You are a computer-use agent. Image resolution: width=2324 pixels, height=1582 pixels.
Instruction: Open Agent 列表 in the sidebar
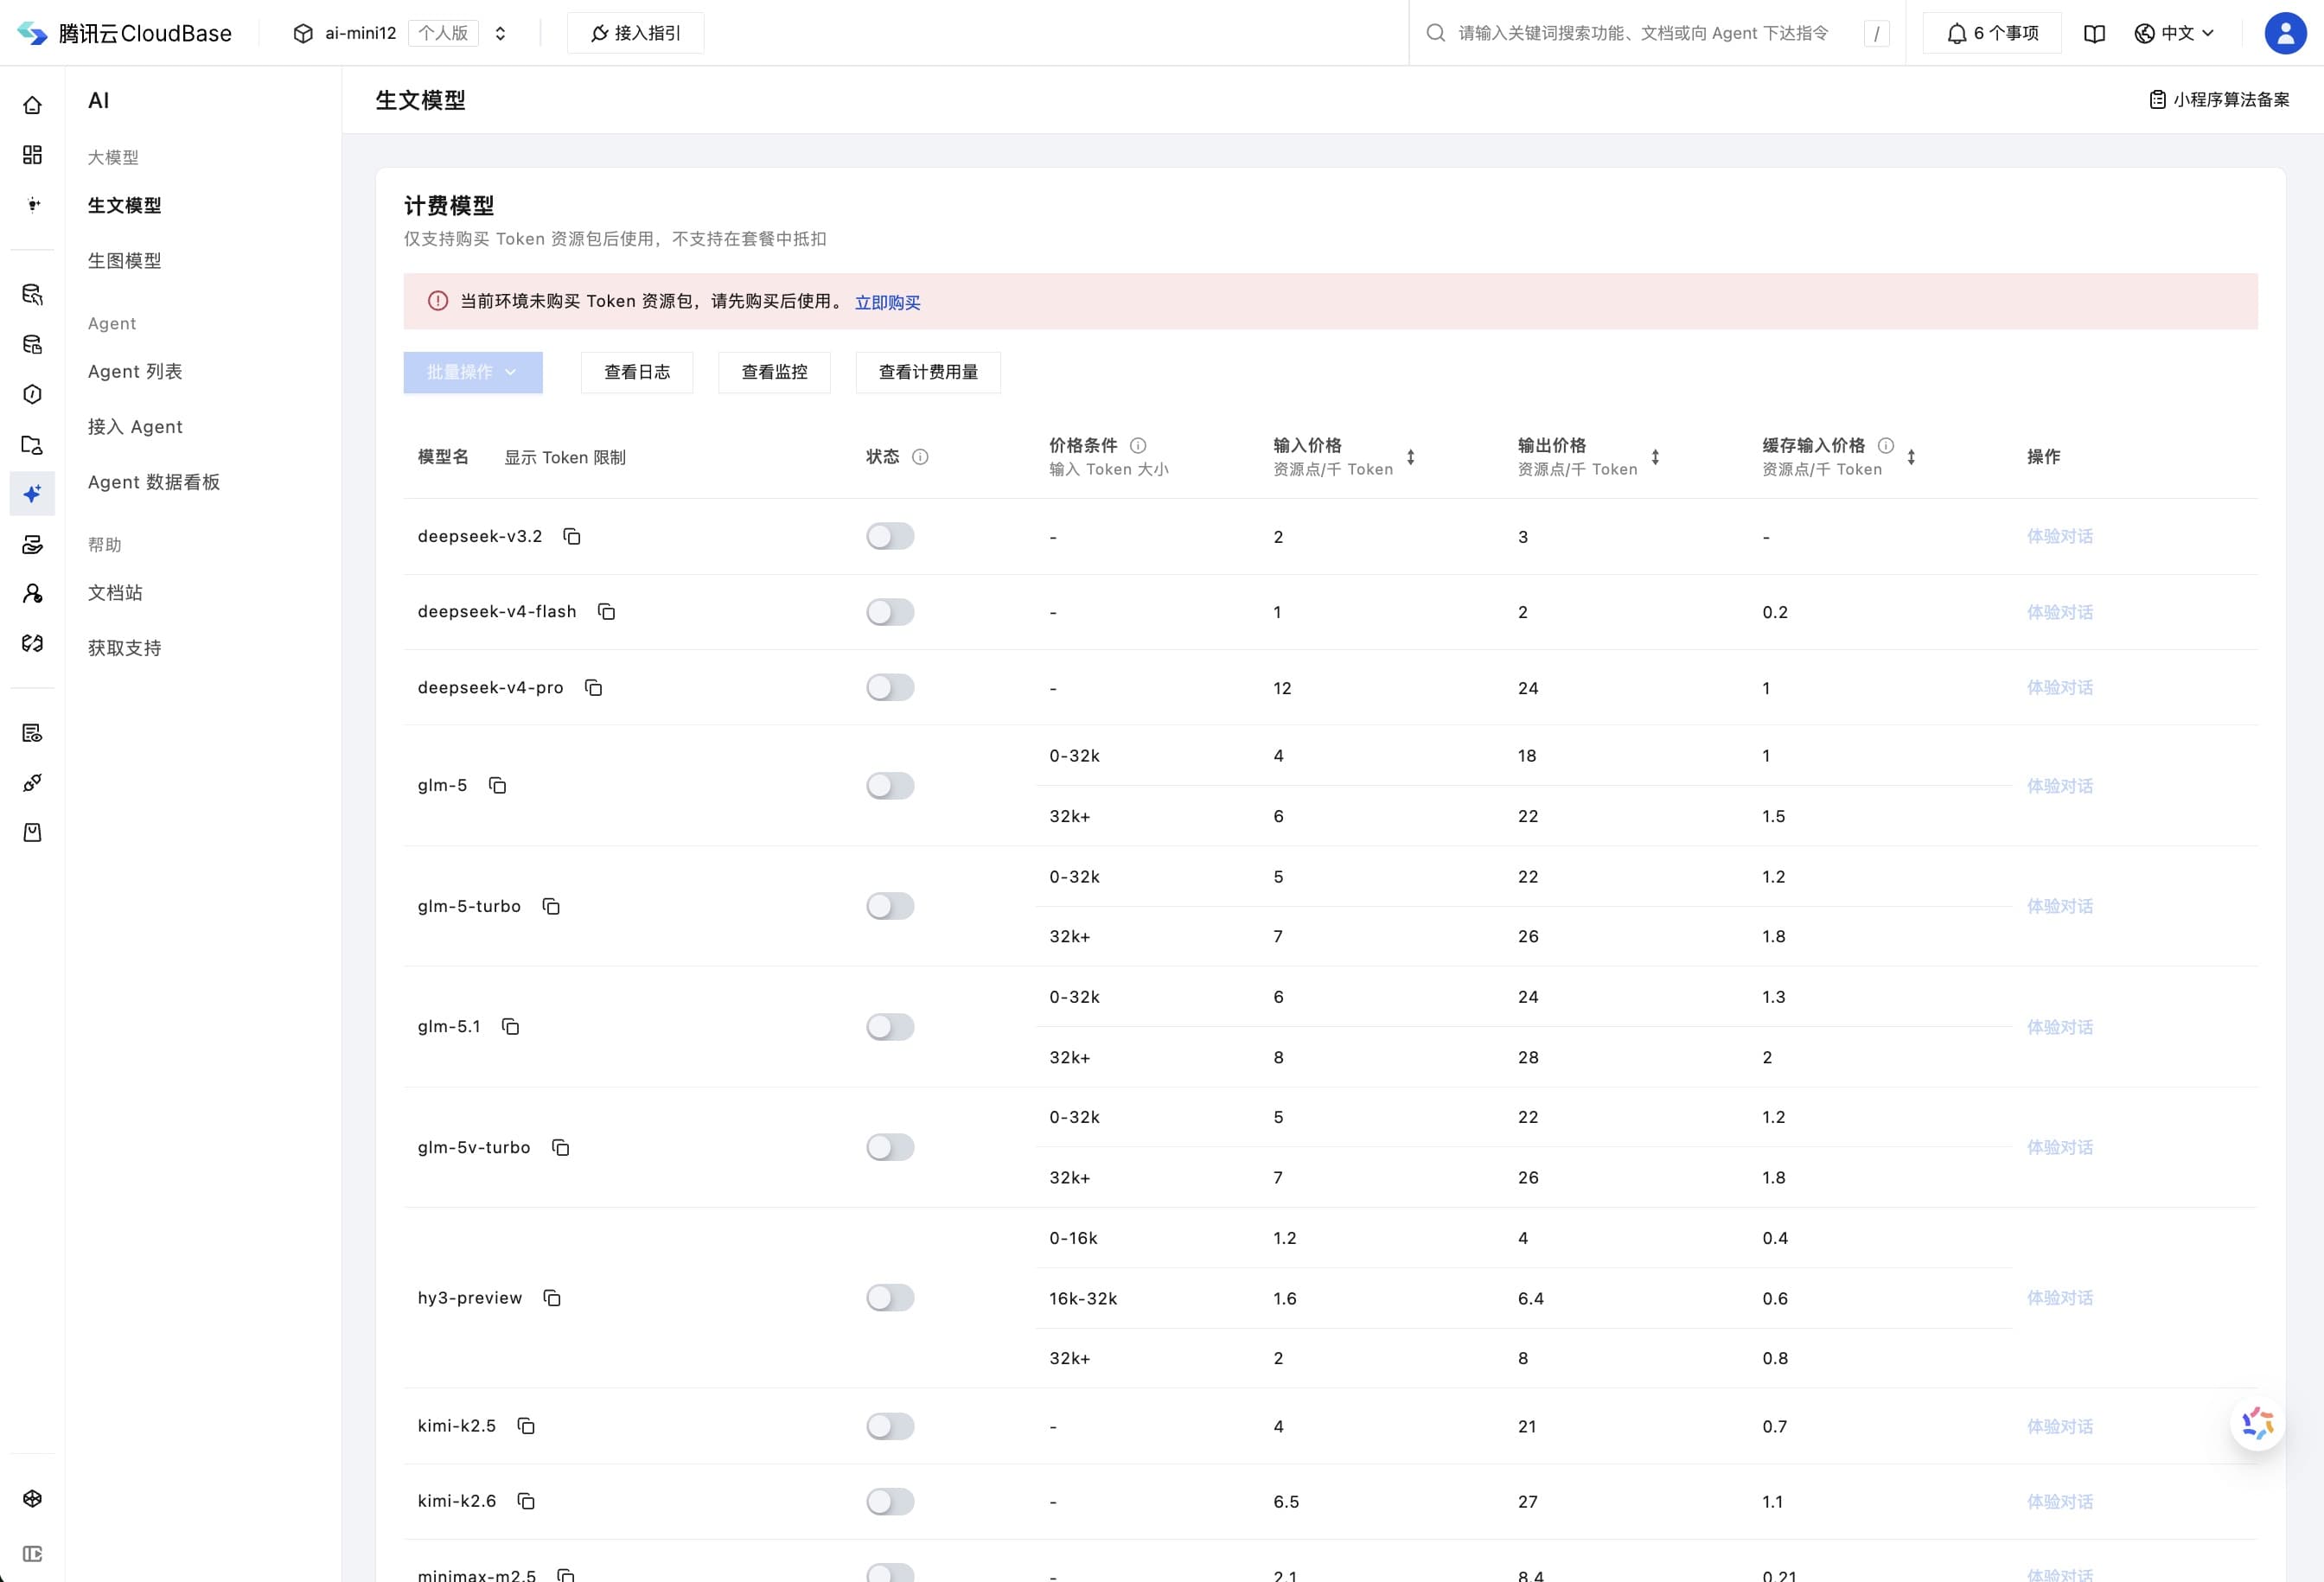135,372
